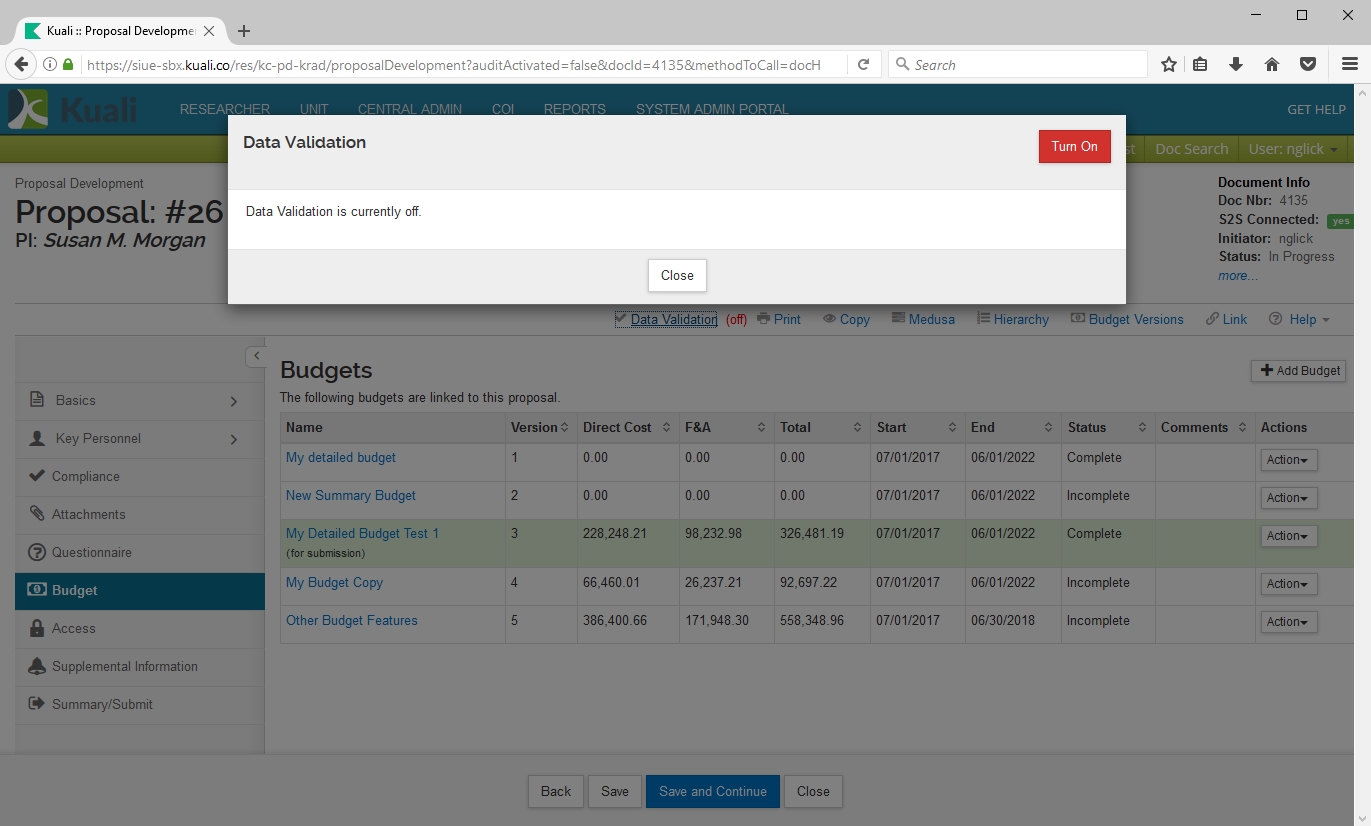Click the Copy eye icon
The width and height of the screenshot is (1371, 826).
click(830, 319)
